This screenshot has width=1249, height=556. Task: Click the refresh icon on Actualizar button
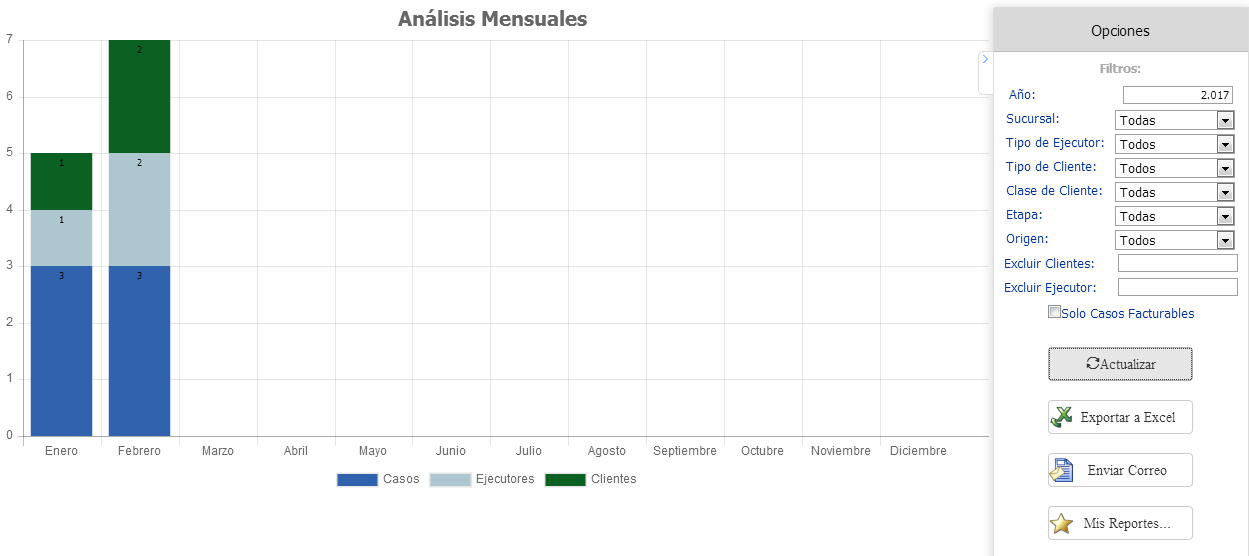[x=1093, y=364]
